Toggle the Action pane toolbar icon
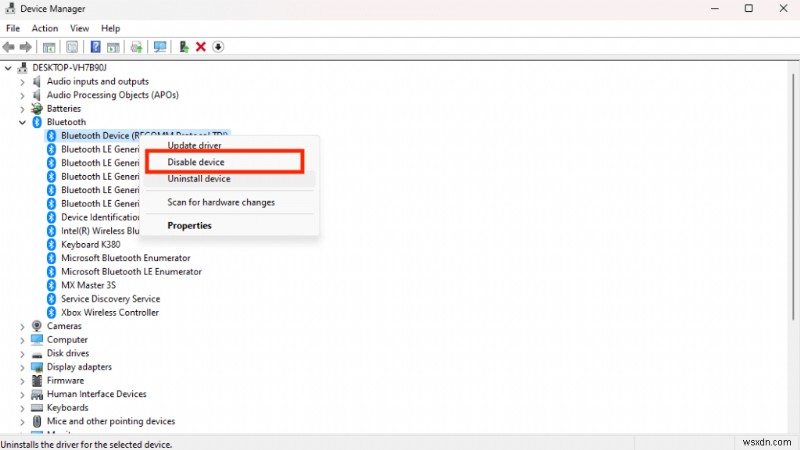This screenshot has width=800, height=450. tap(113, 47)
